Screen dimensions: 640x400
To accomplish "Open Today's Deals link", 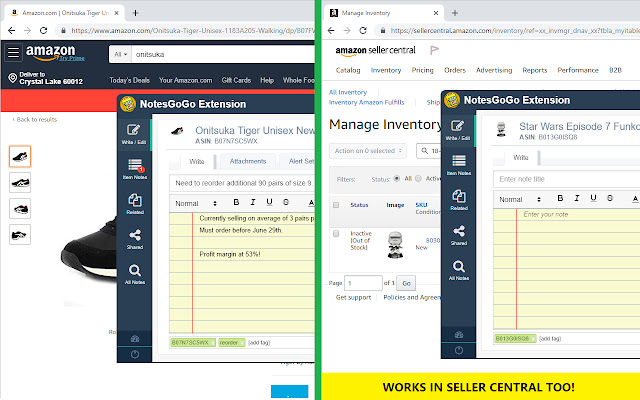I will 129,80.
